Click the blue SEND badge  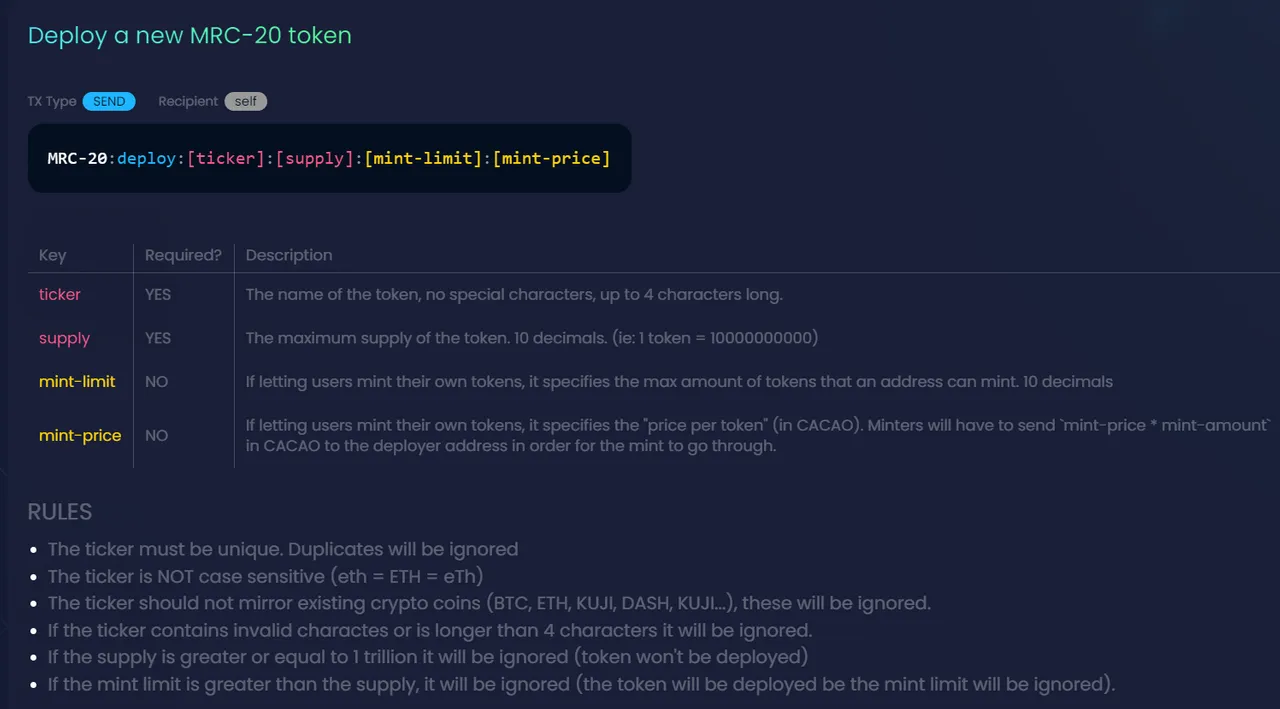coord(109,101)
